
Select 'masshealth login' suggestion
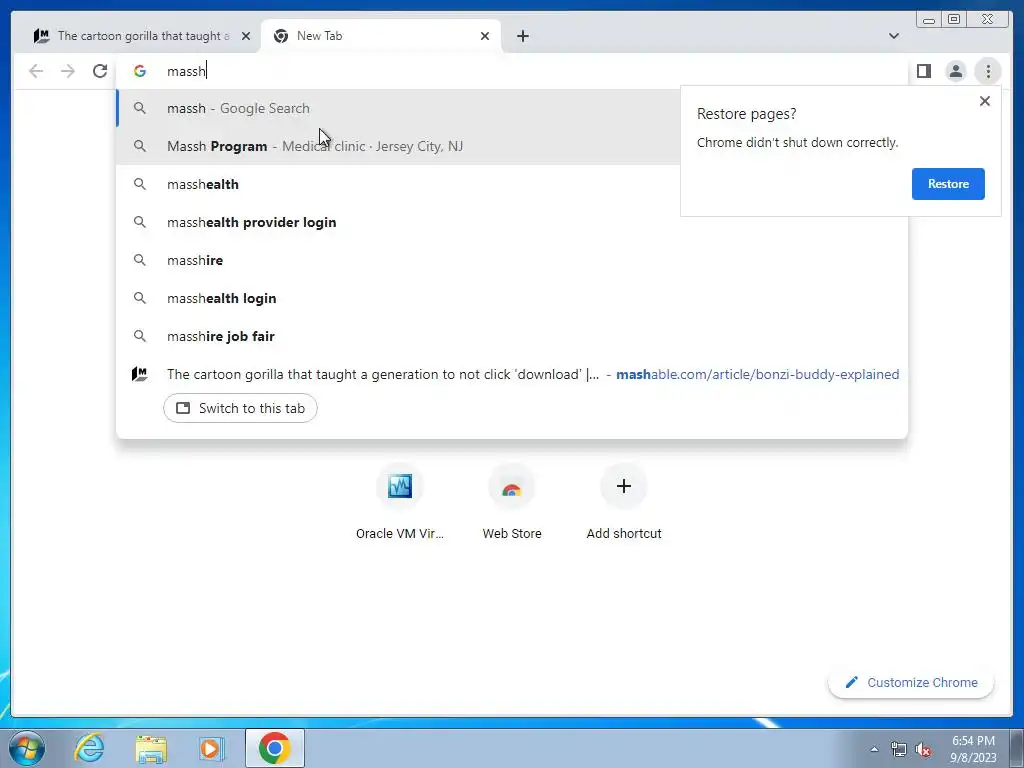512,298
